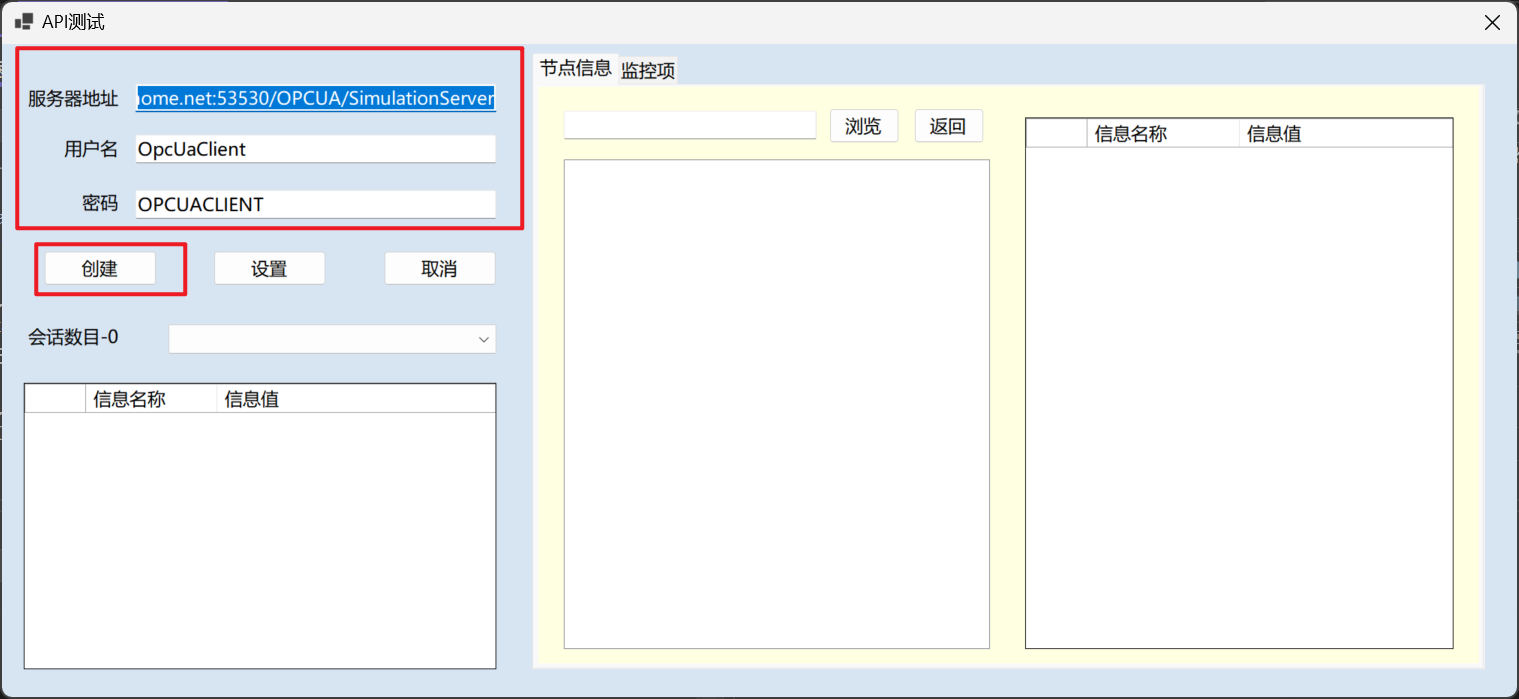Click the API测试 window title text
This screenshot has width=1519, height=699.
[73, 22]
